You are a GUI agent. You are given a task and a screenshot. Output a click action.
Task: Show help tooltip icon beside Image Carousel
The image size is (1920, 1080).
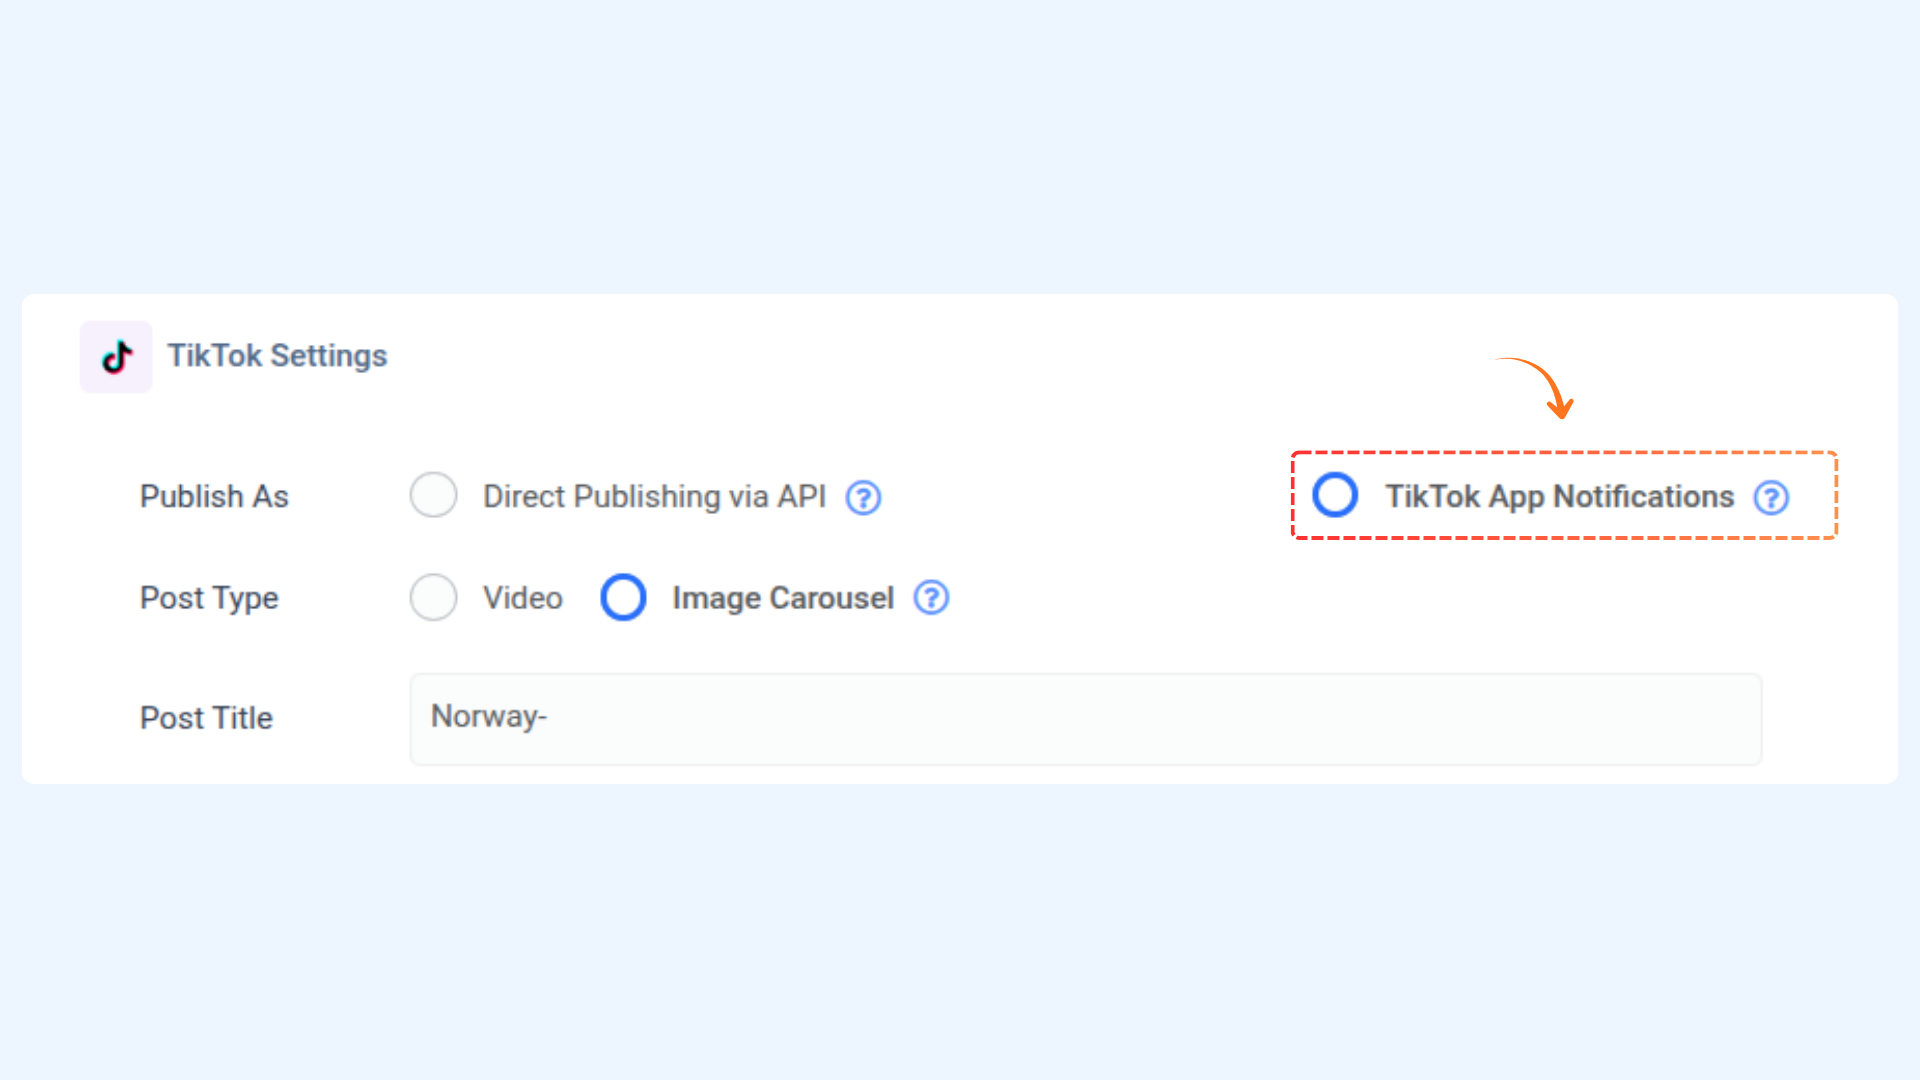click(931, 598)
